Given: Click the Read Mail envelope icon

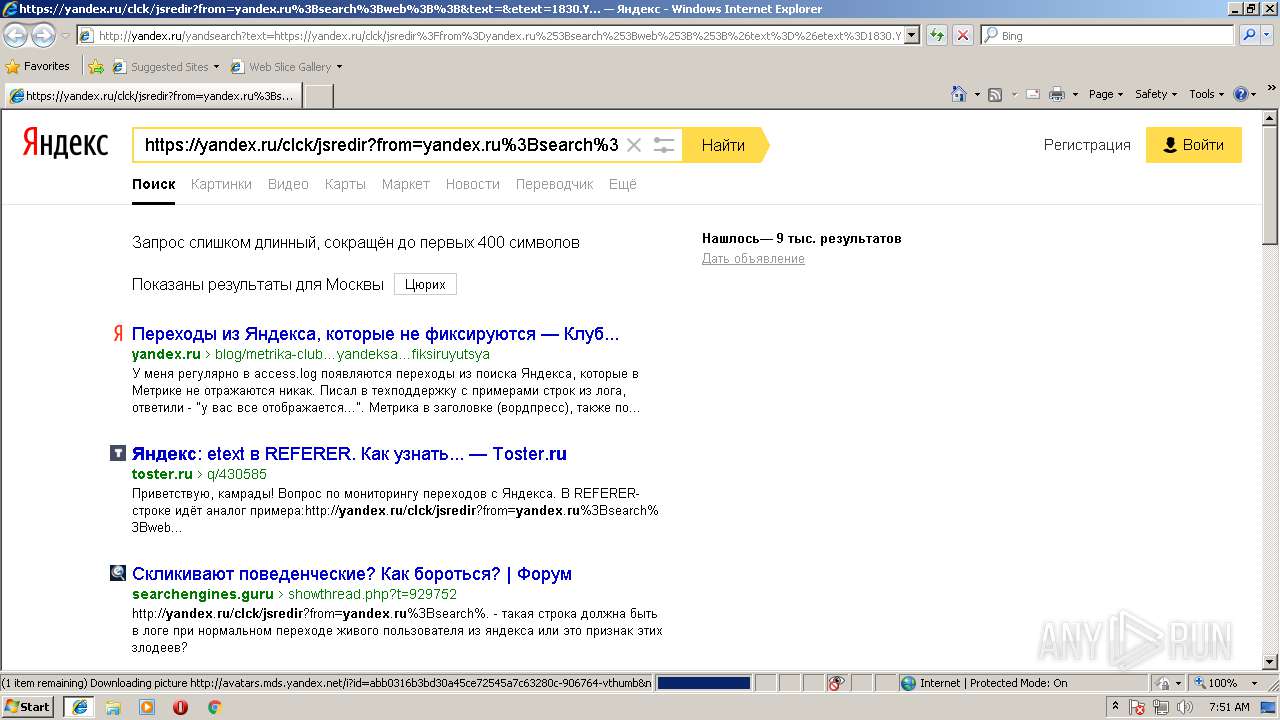Looking at the screenshot, I should pyautogui.click(x=1033, y=94).
